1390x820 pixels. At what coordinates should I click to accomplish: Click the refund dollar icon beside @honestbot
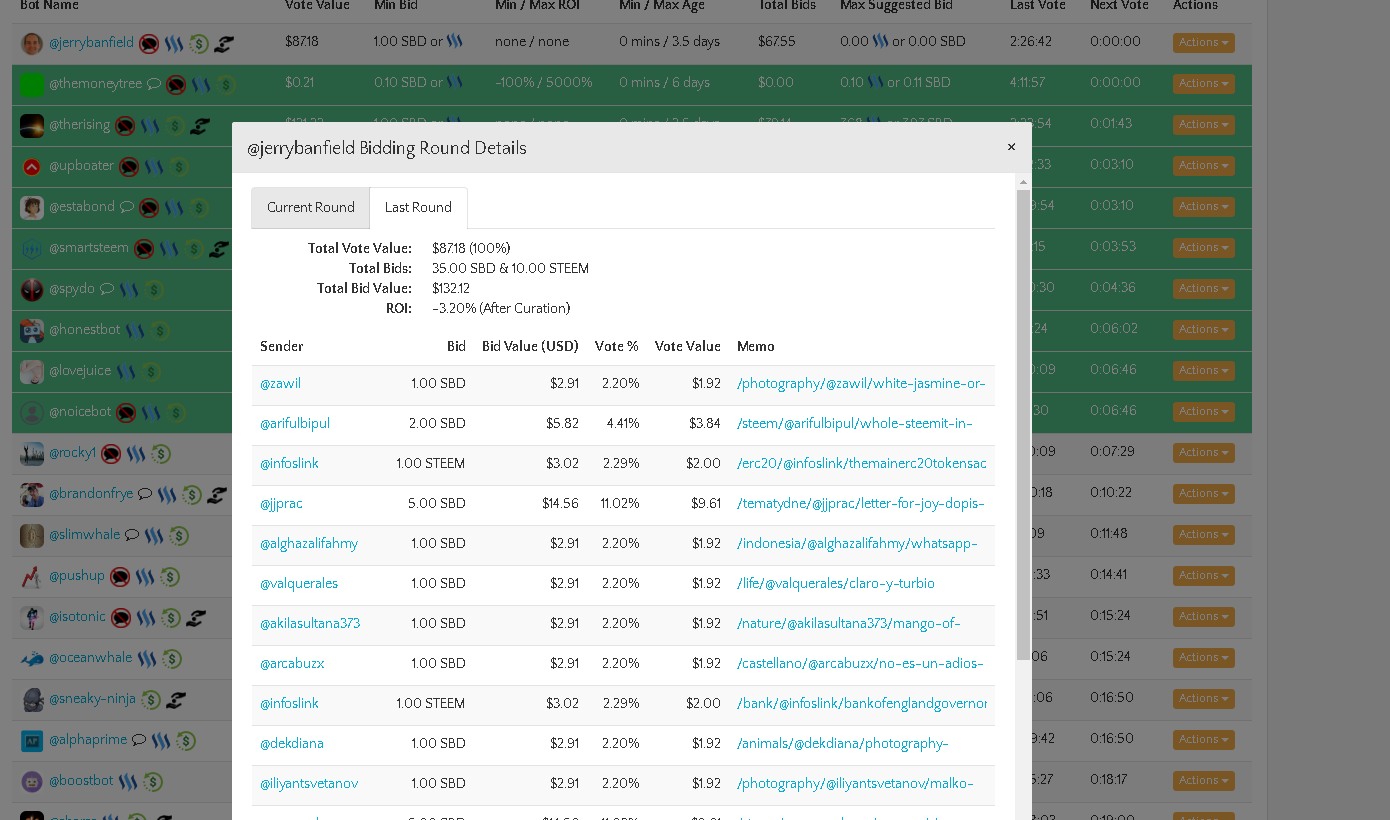tap(160, 330)
